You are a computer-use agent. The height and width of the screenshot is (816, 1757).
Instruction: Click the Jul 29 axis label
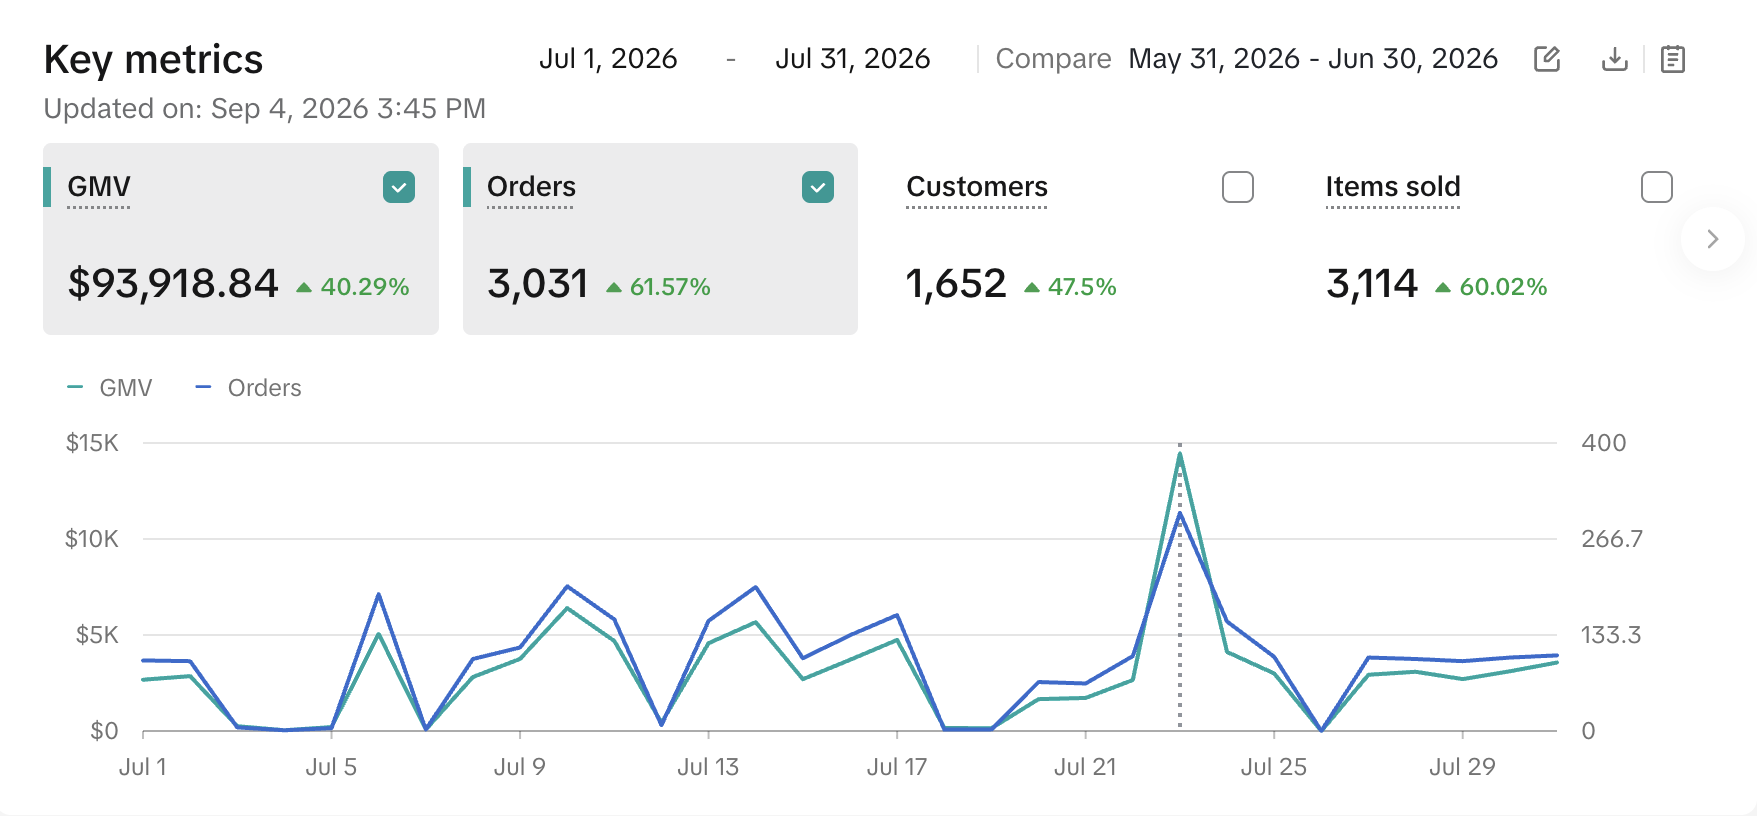pos(1462,767)
